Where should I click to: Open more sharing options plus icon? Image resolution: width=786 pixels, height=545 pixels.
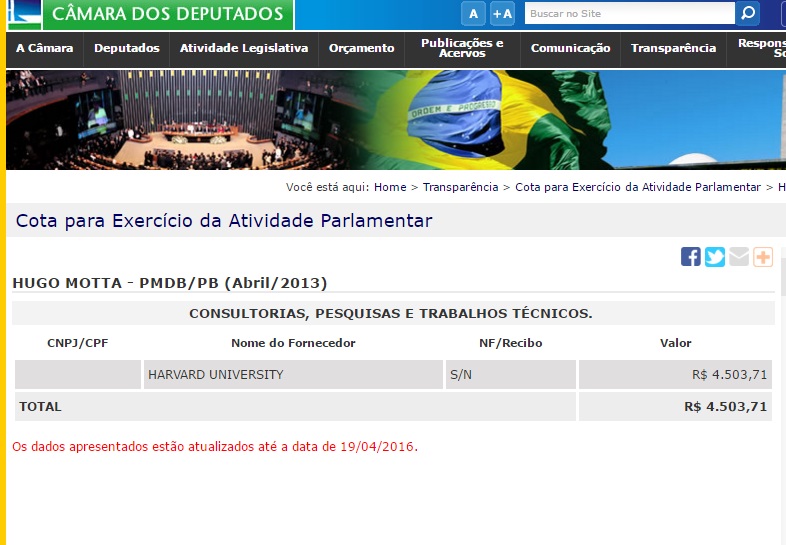tap(762, 257)
